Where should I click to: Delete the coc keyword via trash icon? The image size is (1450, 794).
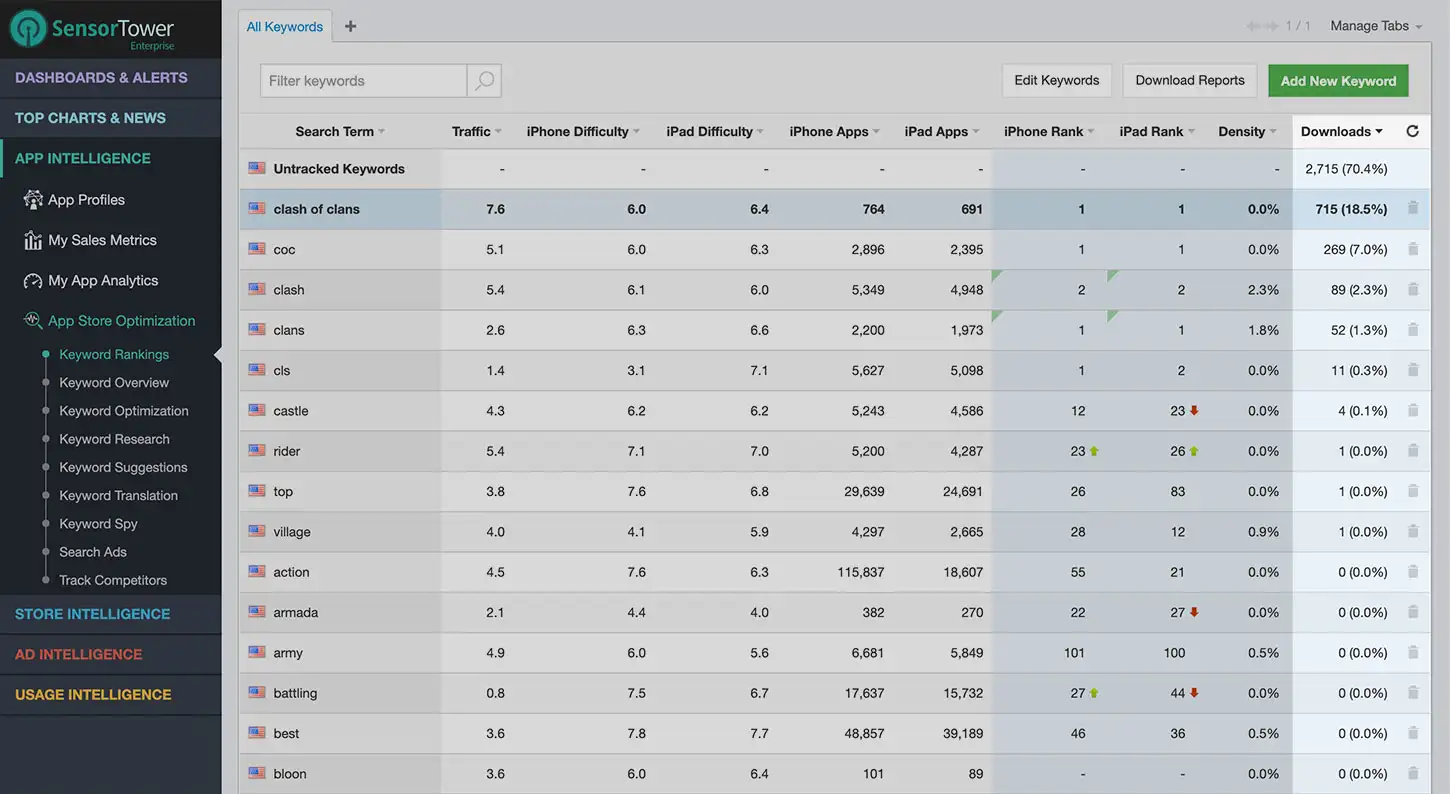(1413, 249)
